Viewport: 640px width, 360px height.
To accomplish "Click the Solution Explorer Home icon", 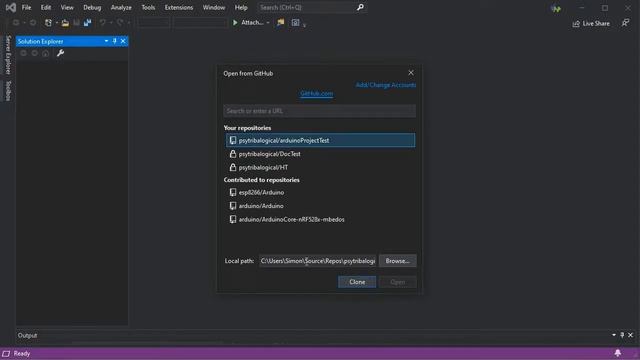I will (46, 53).
